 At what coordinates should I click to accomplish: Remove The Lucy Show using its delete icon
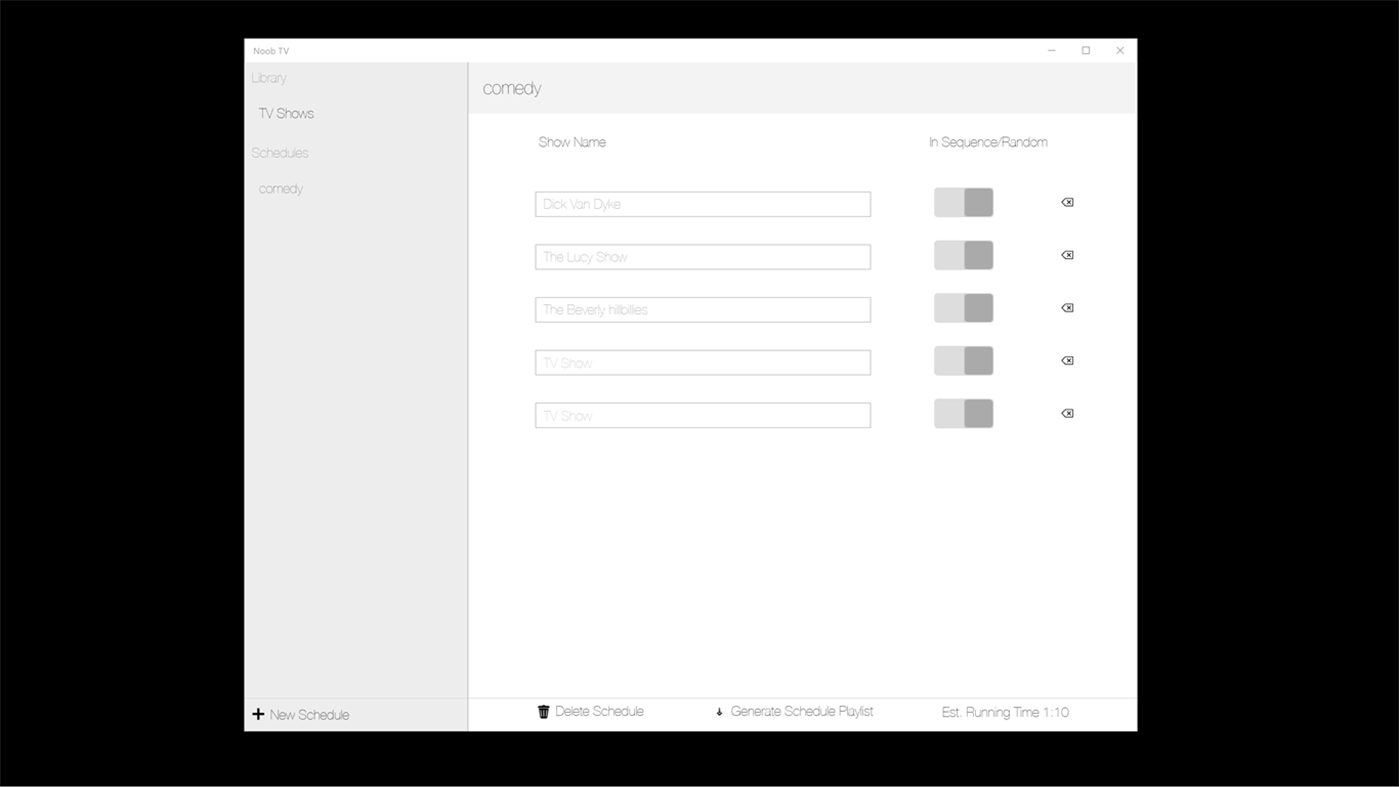[x=1067, y=255]
